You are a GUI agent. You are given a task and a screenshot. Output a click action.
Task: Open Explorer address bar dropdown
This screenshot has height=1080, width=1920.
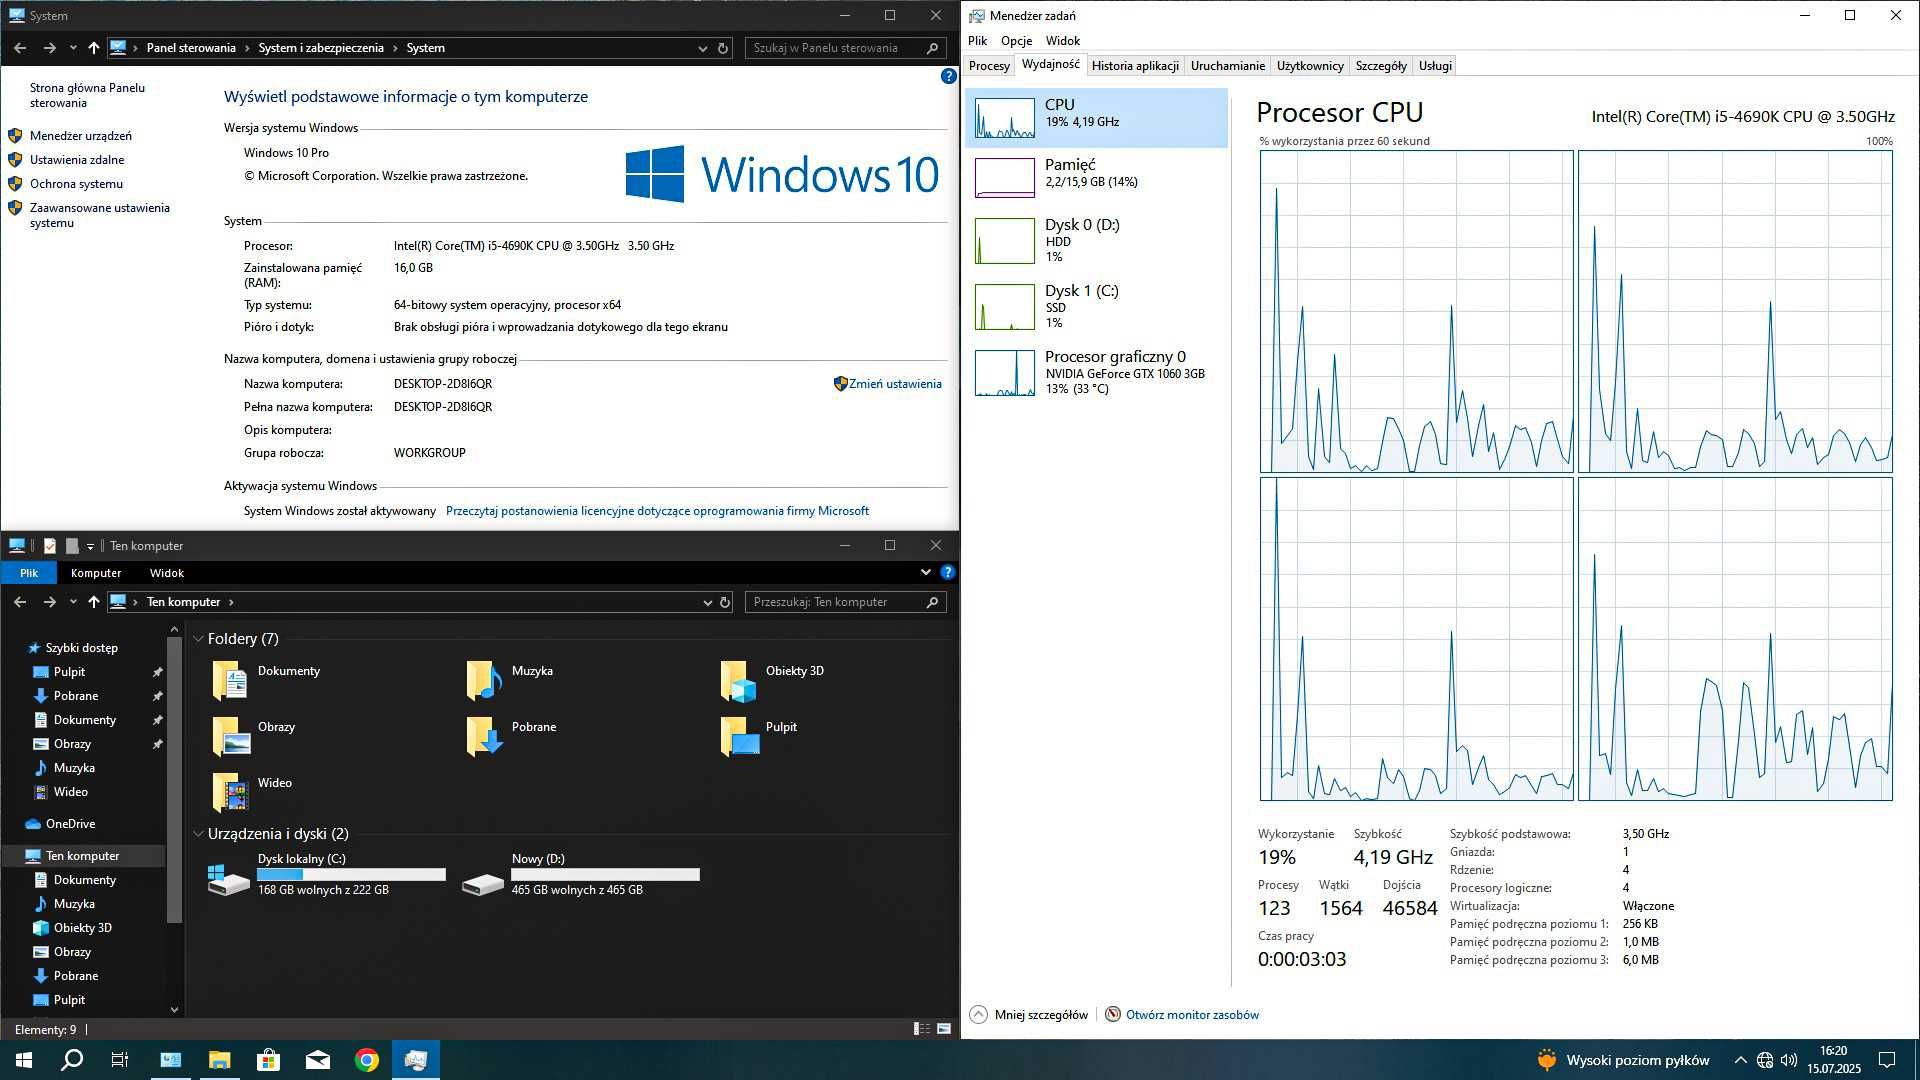pyautogui.click(x=707, y=602)
